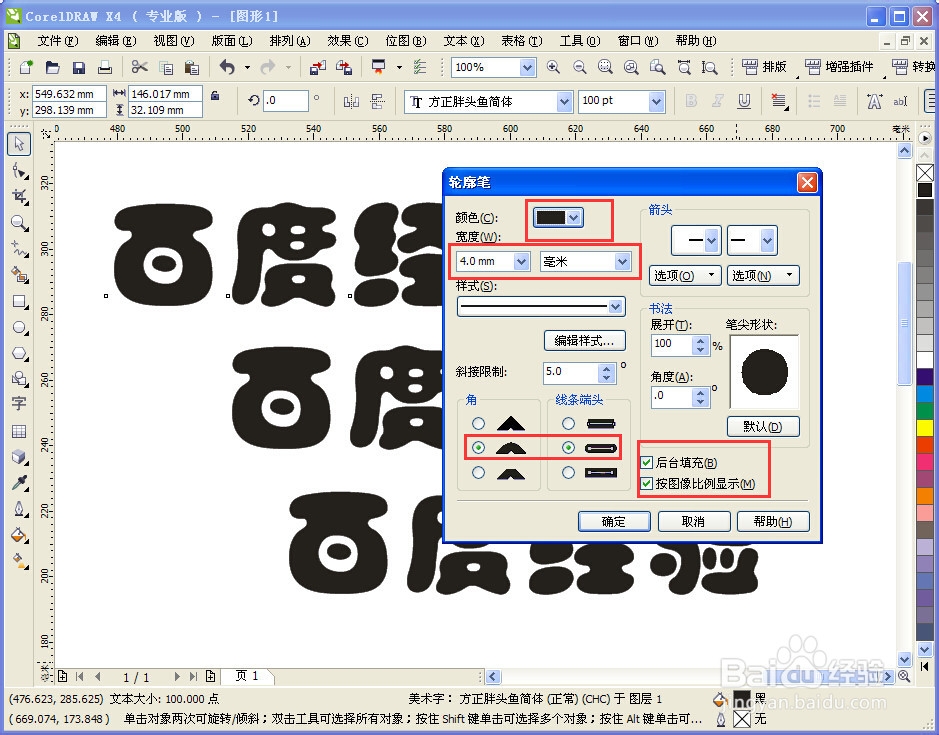Viewport: 939px width, 735px height.
Task: Select the Shape edit tool
Action: [19, 171]
